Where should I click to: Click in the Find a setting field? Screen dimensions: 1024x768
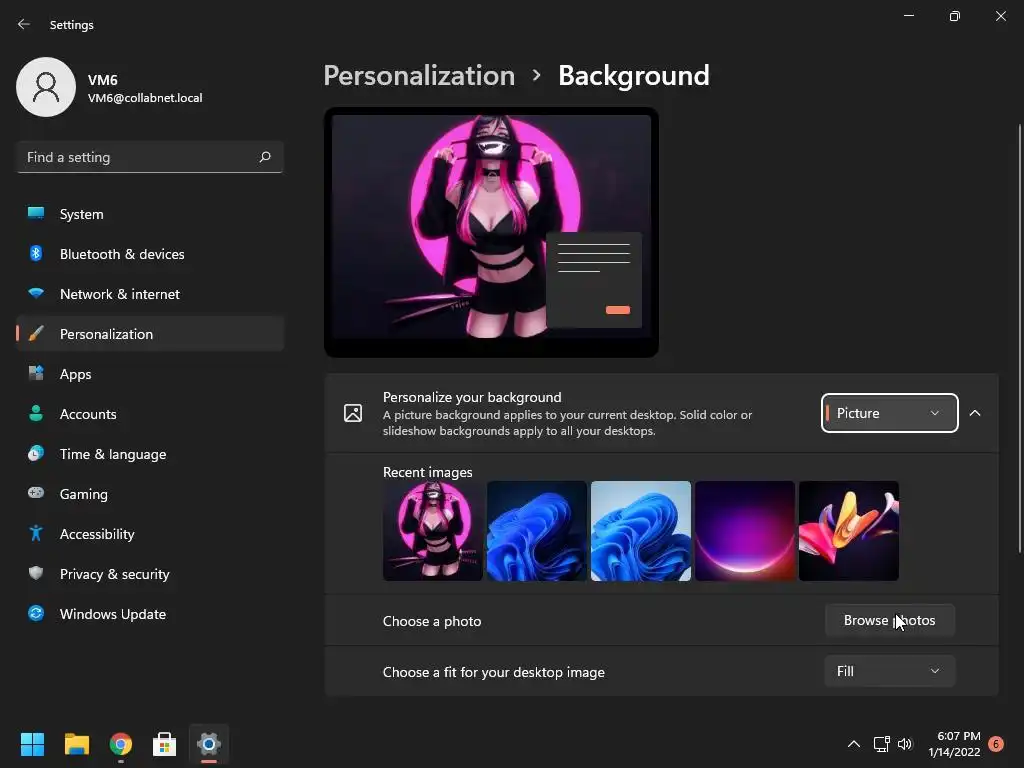(150, 157)
